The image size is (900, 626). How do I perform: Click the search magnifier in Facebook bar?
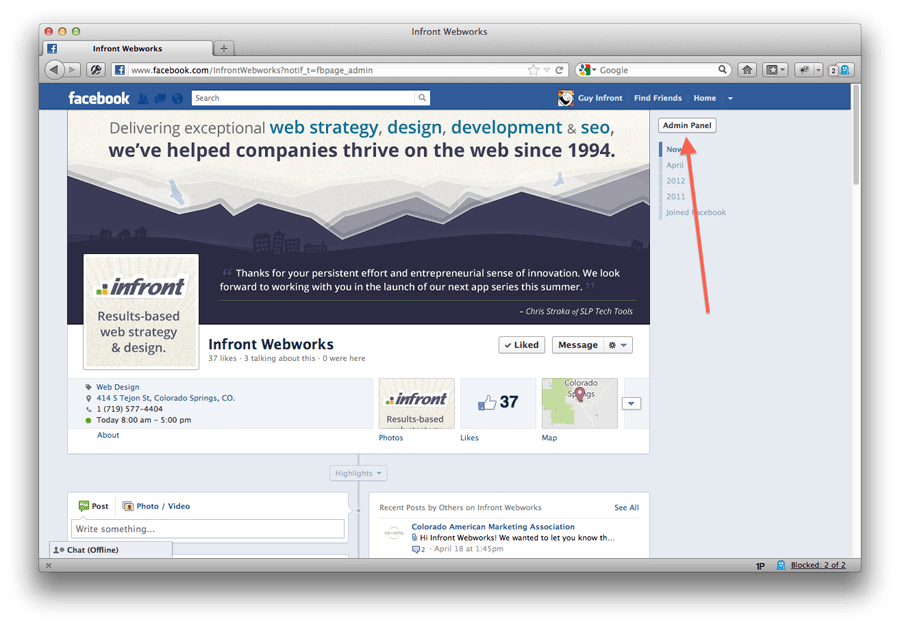(x=422, y=98)
